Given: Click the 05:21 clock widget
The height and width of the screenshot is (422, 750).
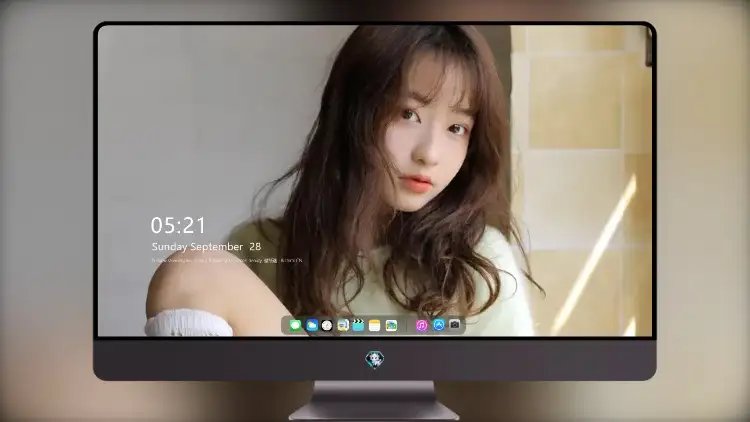Looking at the screenshot, I should 178,225.
